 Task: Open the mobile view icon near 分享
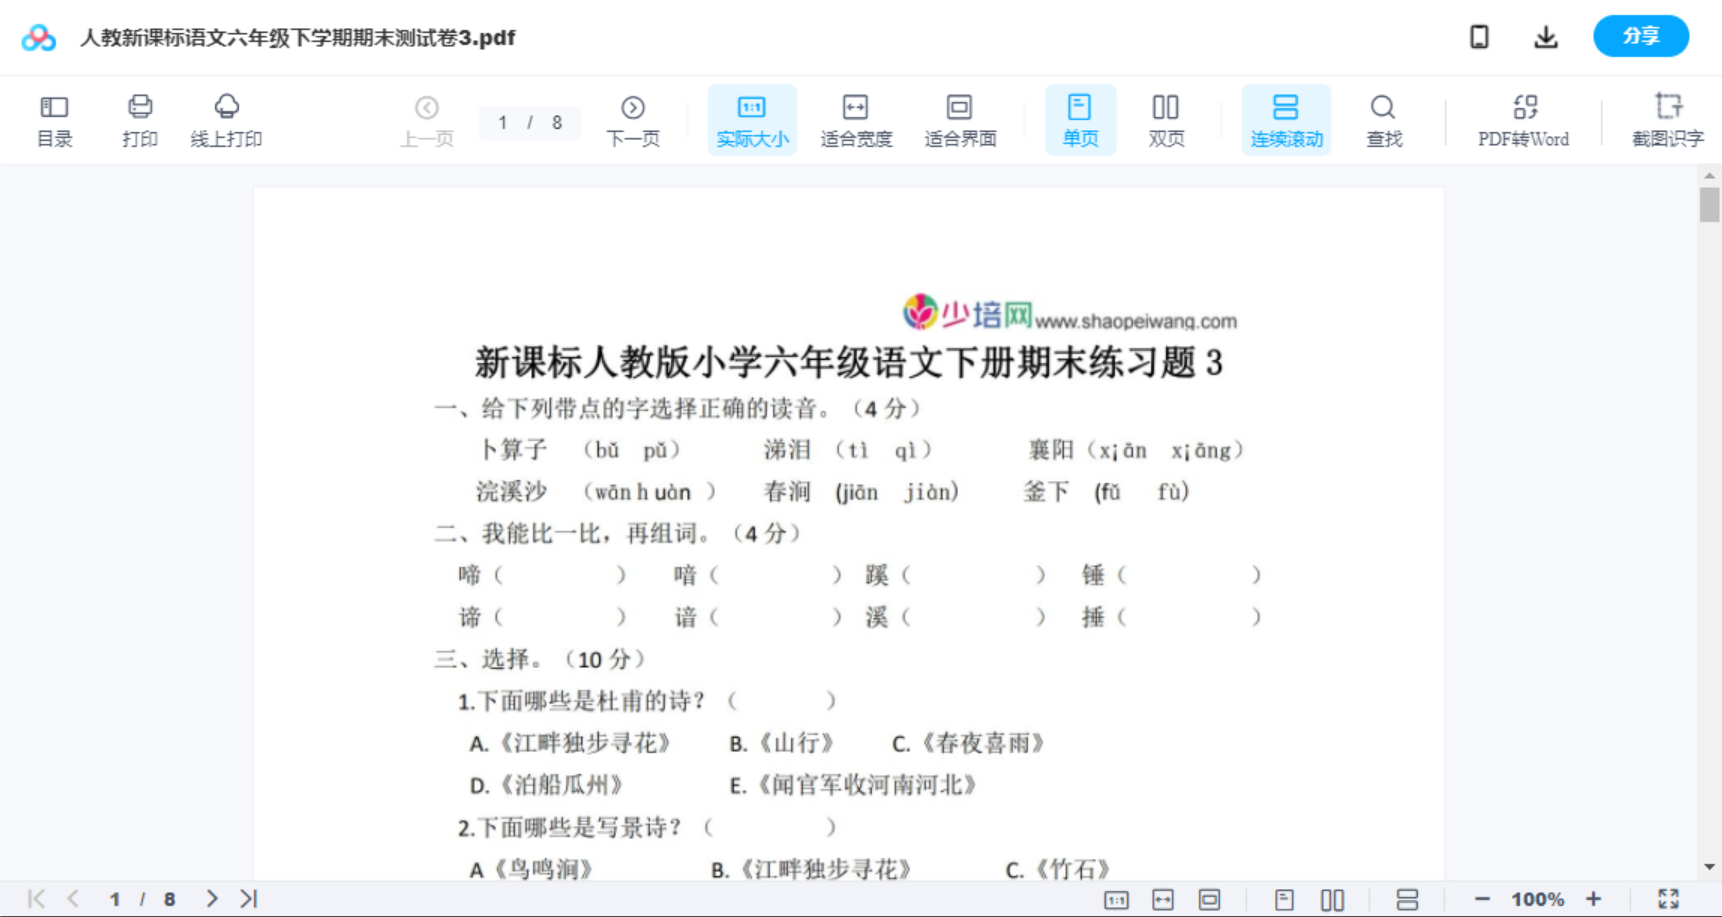[1479, 36]
